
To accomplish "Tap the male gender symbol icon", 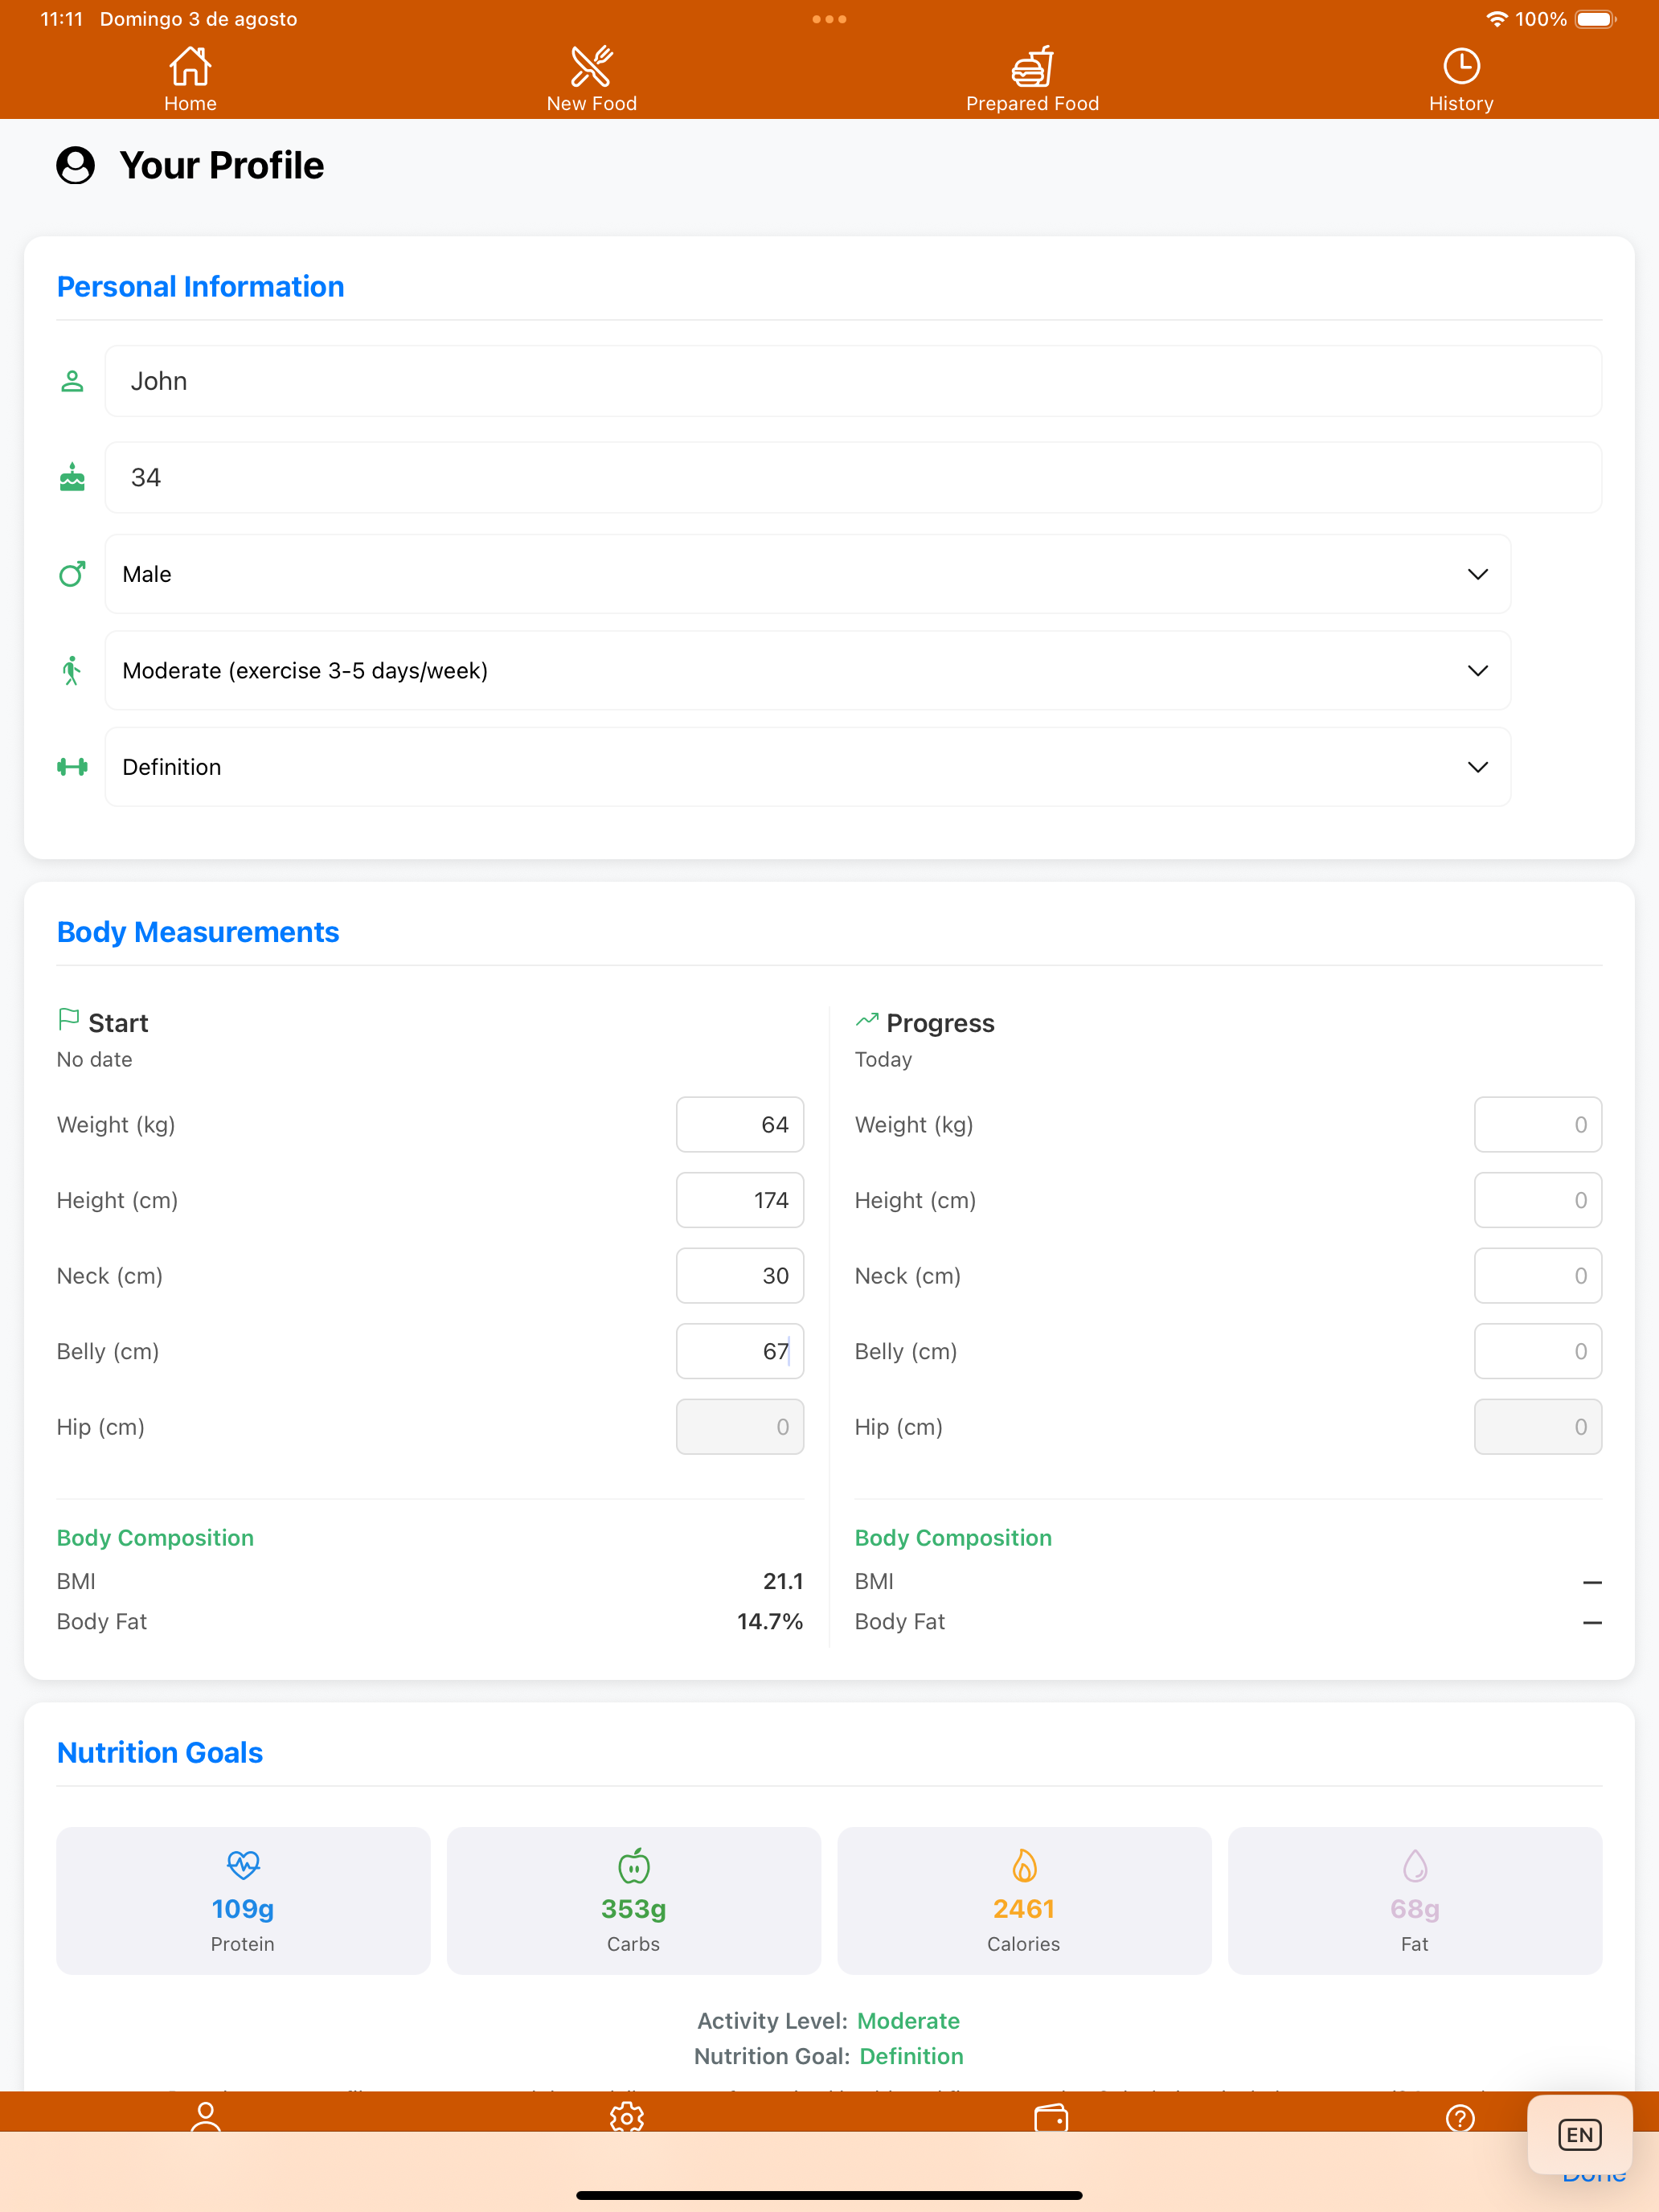I will 72,574.
